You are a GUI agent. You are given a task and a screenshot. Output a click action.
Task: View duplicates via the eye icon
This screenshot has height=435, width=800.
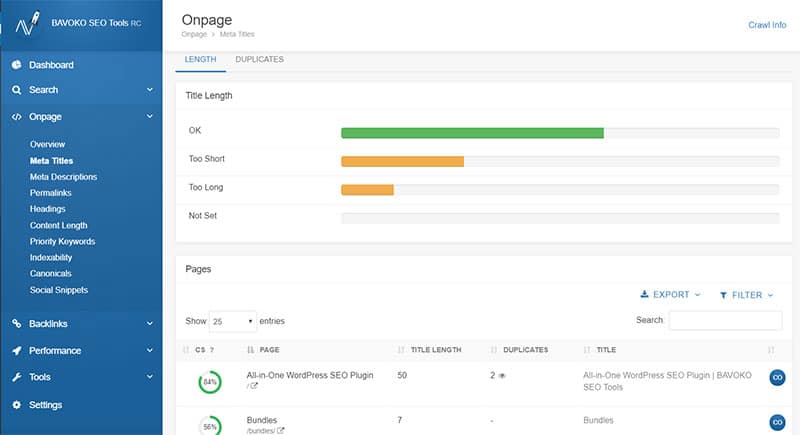point(503,375)
